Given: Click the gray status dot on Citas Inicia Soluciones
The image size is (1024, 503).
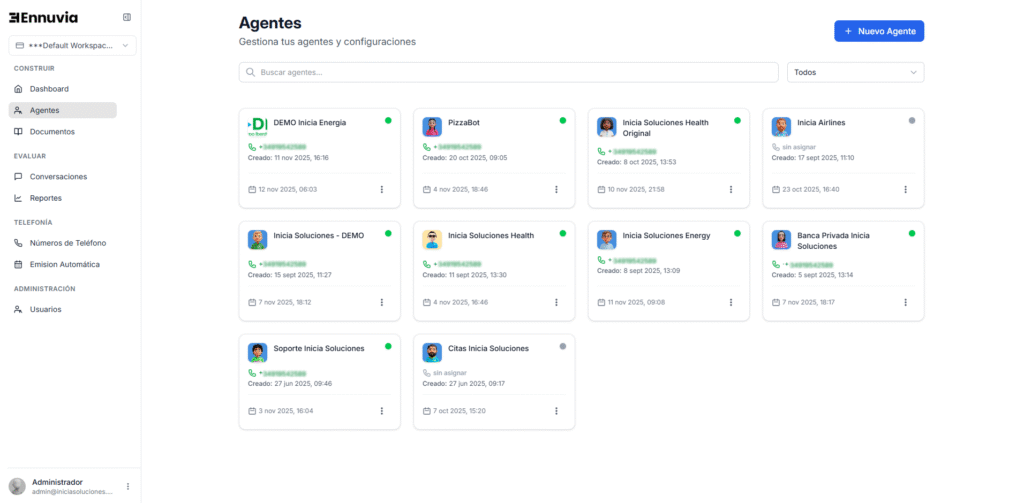Looking at the screenshot, I should click(x=562, y=347).
